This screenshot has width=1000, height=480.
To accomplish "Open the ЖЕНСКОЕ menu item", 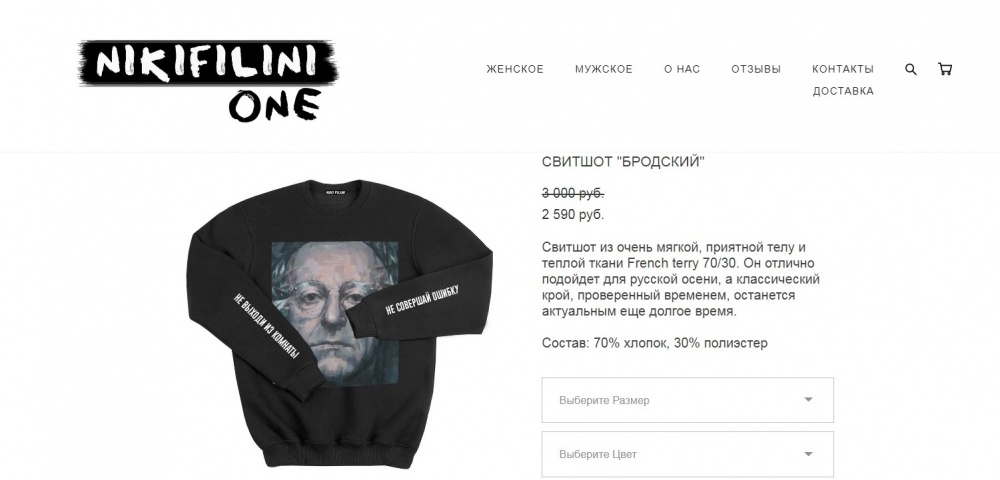I will pos(515,69).
